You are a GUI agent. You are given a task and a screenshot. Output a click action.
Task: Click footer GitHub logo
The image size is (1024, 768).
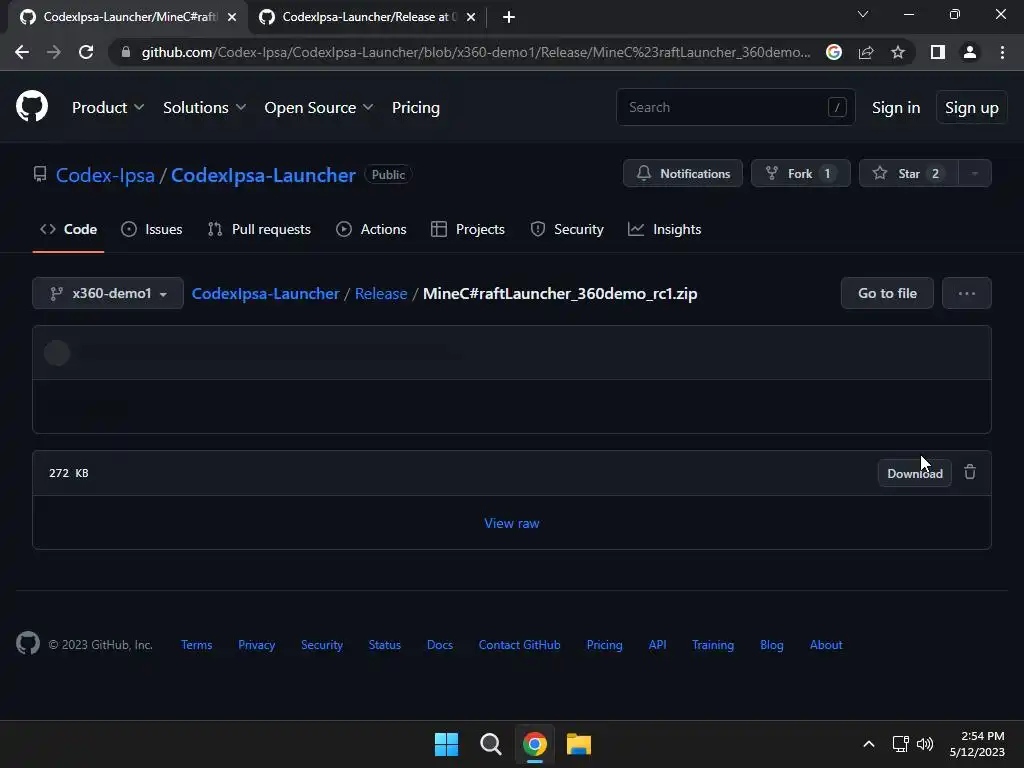point(28,643)
